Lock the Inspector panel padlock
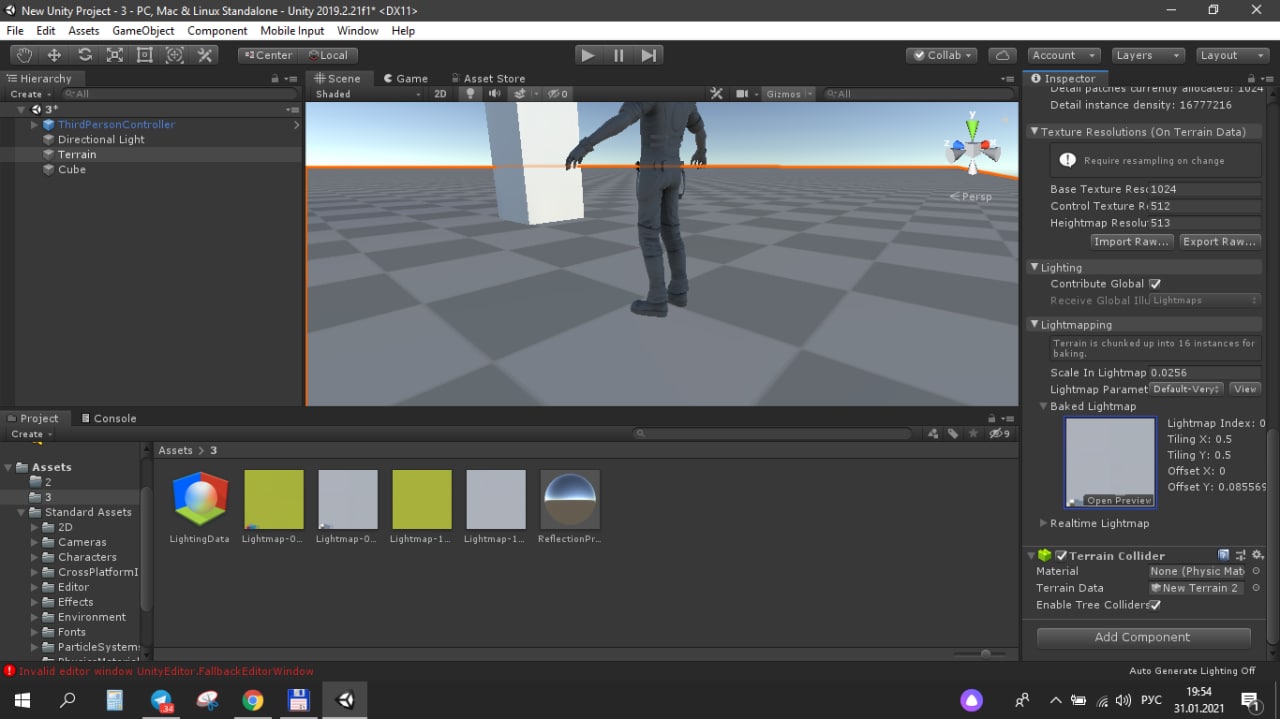Image resolution: width=1280 pixels, height=719 pixels. tap(1249, 78)
